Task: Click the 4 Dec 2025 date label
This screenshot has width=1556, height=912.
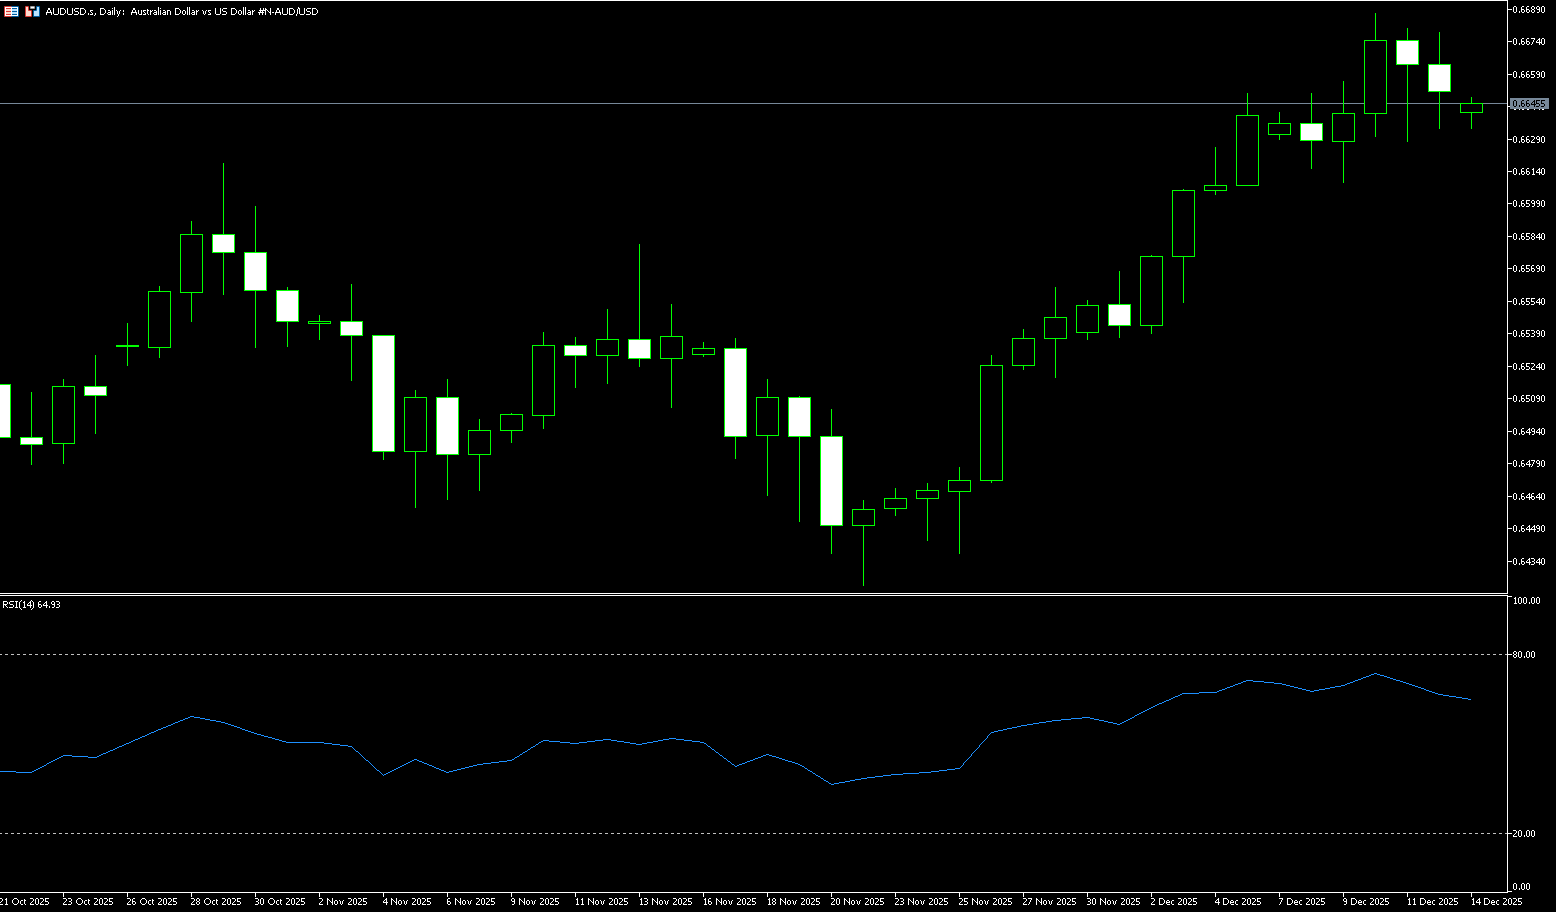Action: [1240, 901]
